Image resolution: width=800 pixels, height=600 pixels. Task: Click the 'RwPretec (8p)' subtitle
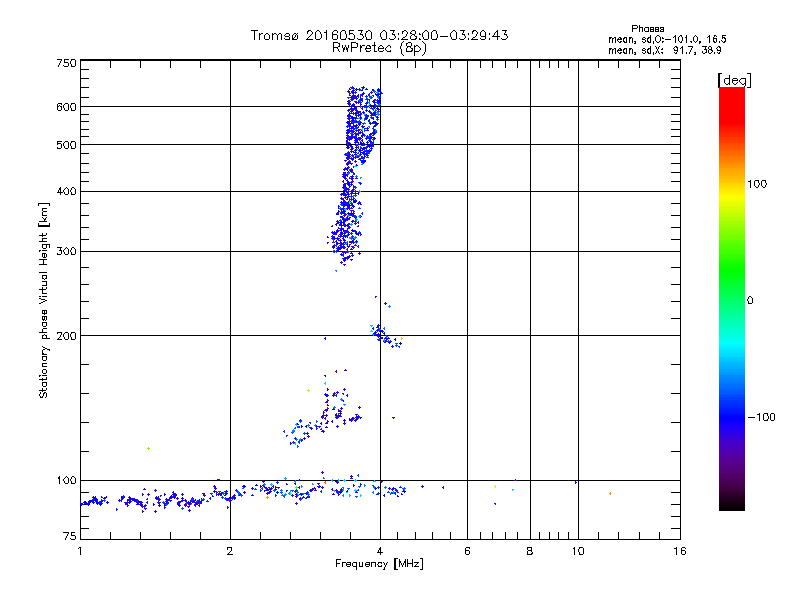pyautogui.click(x=379, y=48)
